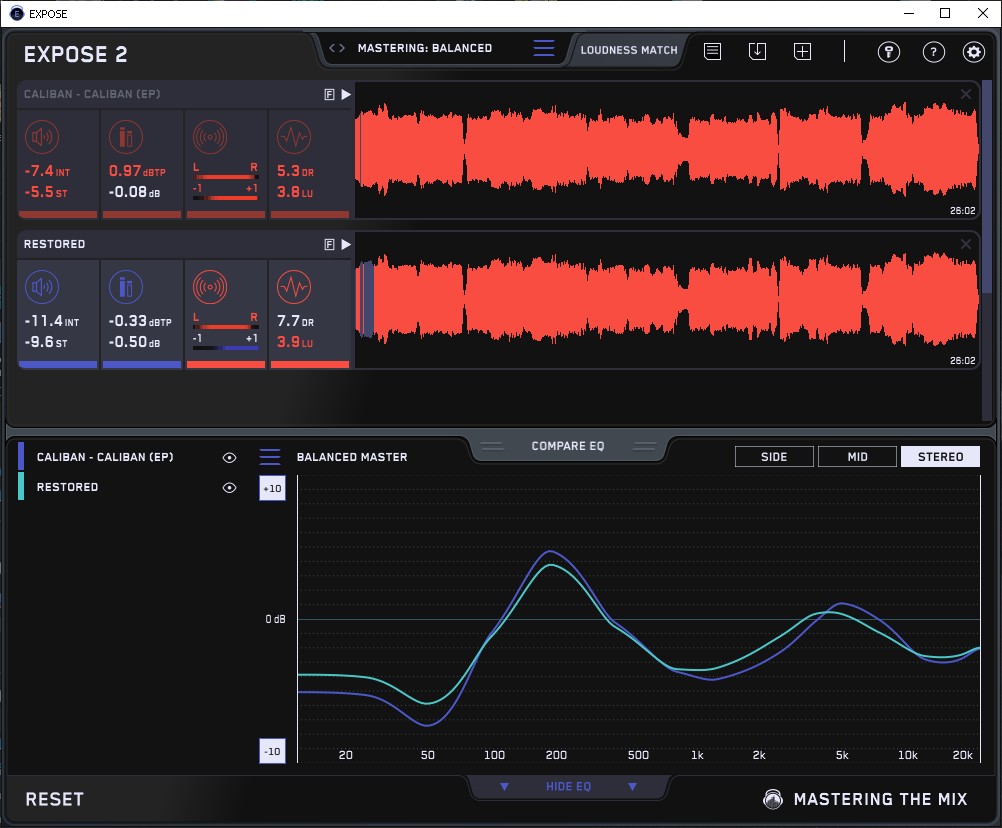This screenshot has height=828, width=1002.
Task: Click the export/download report icon
Action: pos(757,51)
